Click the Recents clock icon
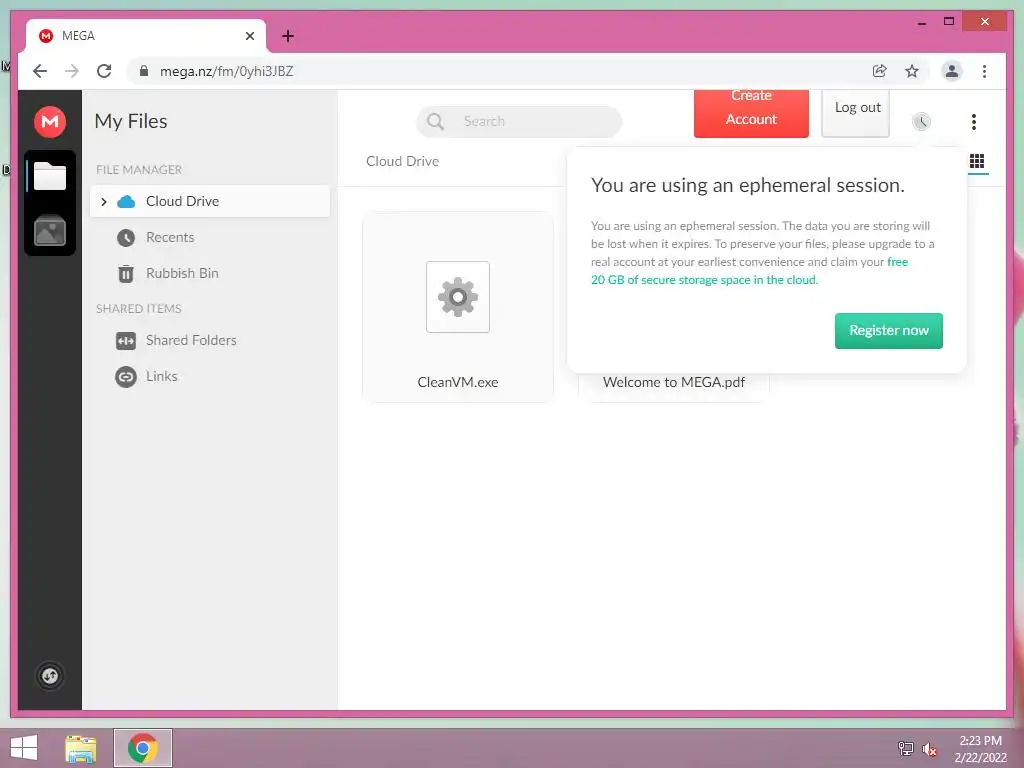 [126, 238]
